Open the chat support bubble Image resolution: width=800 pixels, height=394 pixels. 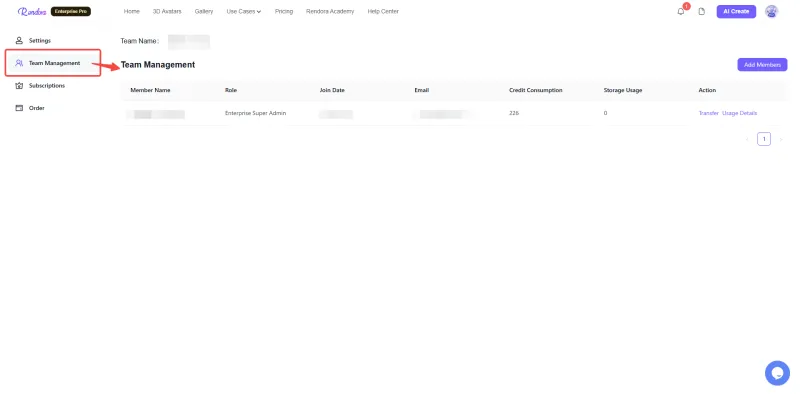click(777, 373)
